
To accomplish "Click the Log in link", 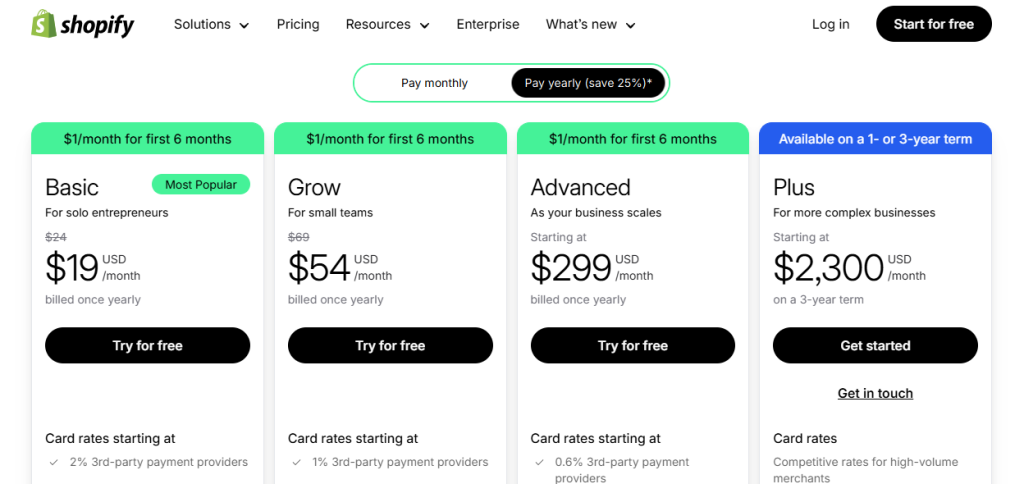I will (x=830, y=24).
